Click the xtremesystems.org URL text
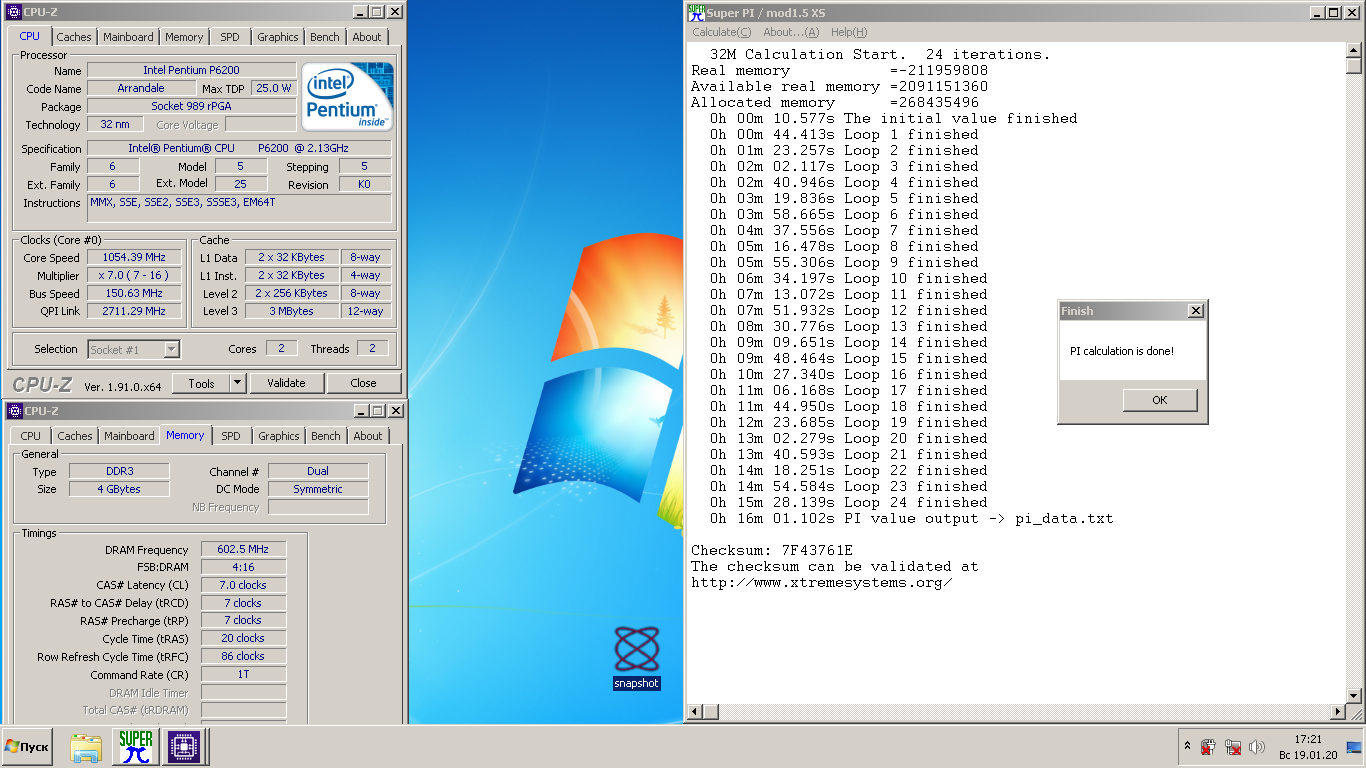The height and width of the screenshot is (768, 1366). pos(821,583)
